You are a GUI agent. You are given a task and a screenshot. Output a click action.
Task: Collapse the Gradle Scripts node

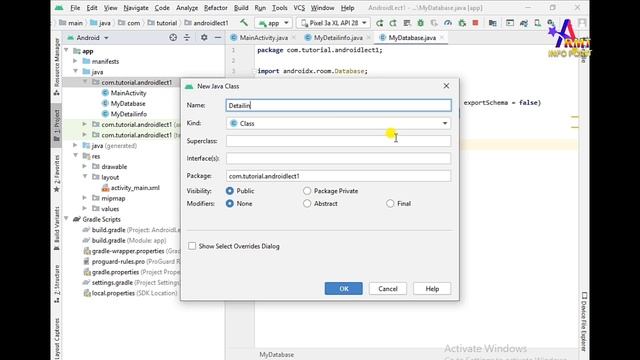click(67, 219)
